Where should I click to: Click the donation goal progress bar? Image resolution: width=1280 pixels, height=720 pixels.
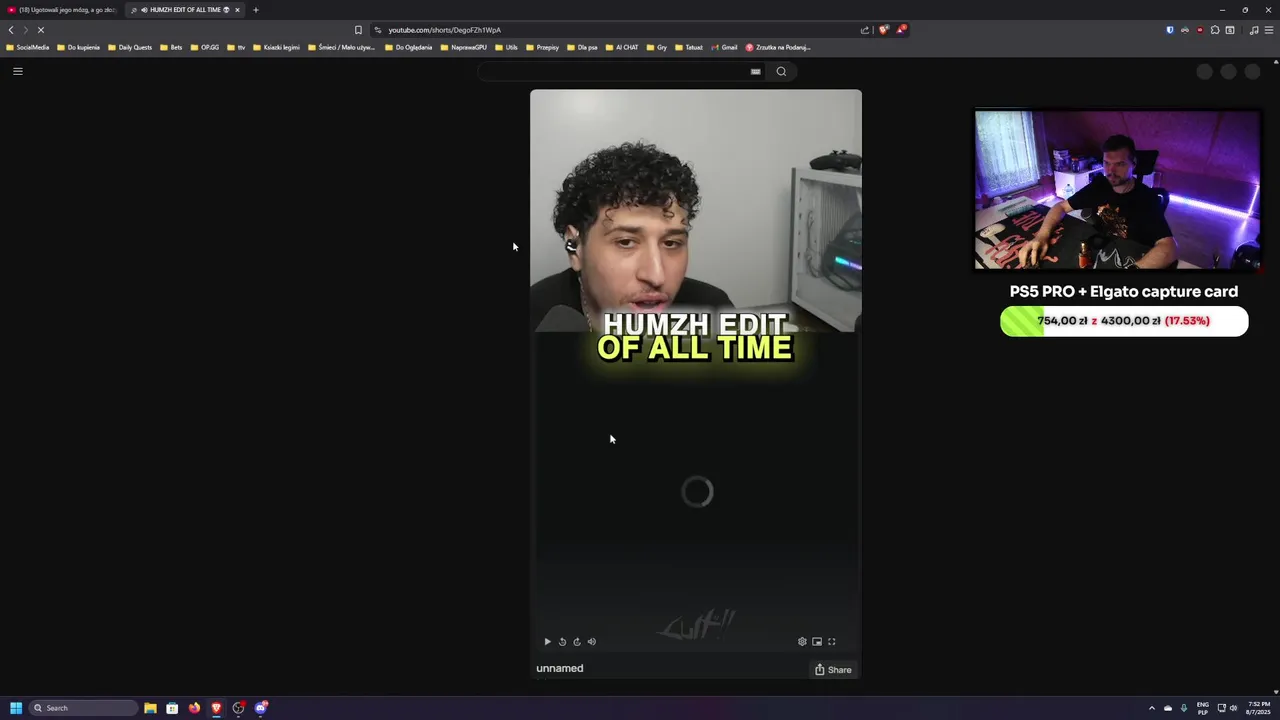coord(1124,321)
